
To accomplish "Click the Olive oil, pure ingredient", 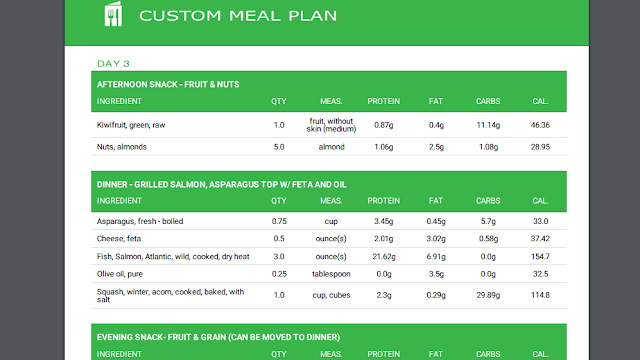I will point(120,274).
